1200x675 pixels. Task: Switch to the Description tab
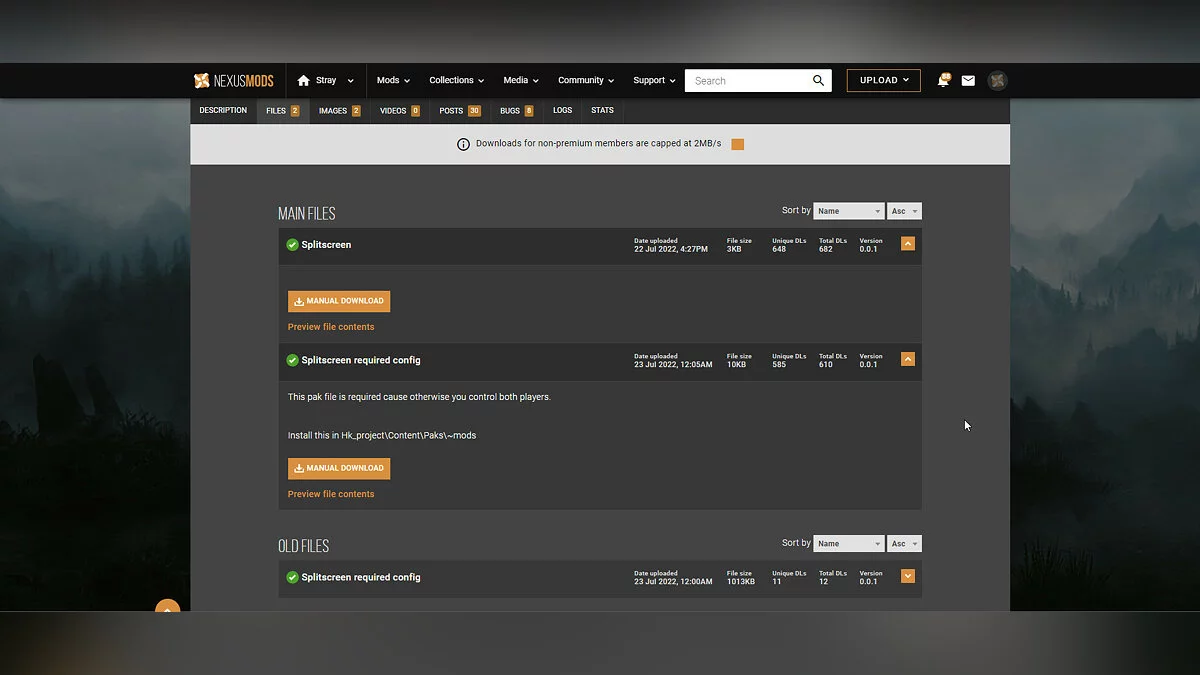223,111
